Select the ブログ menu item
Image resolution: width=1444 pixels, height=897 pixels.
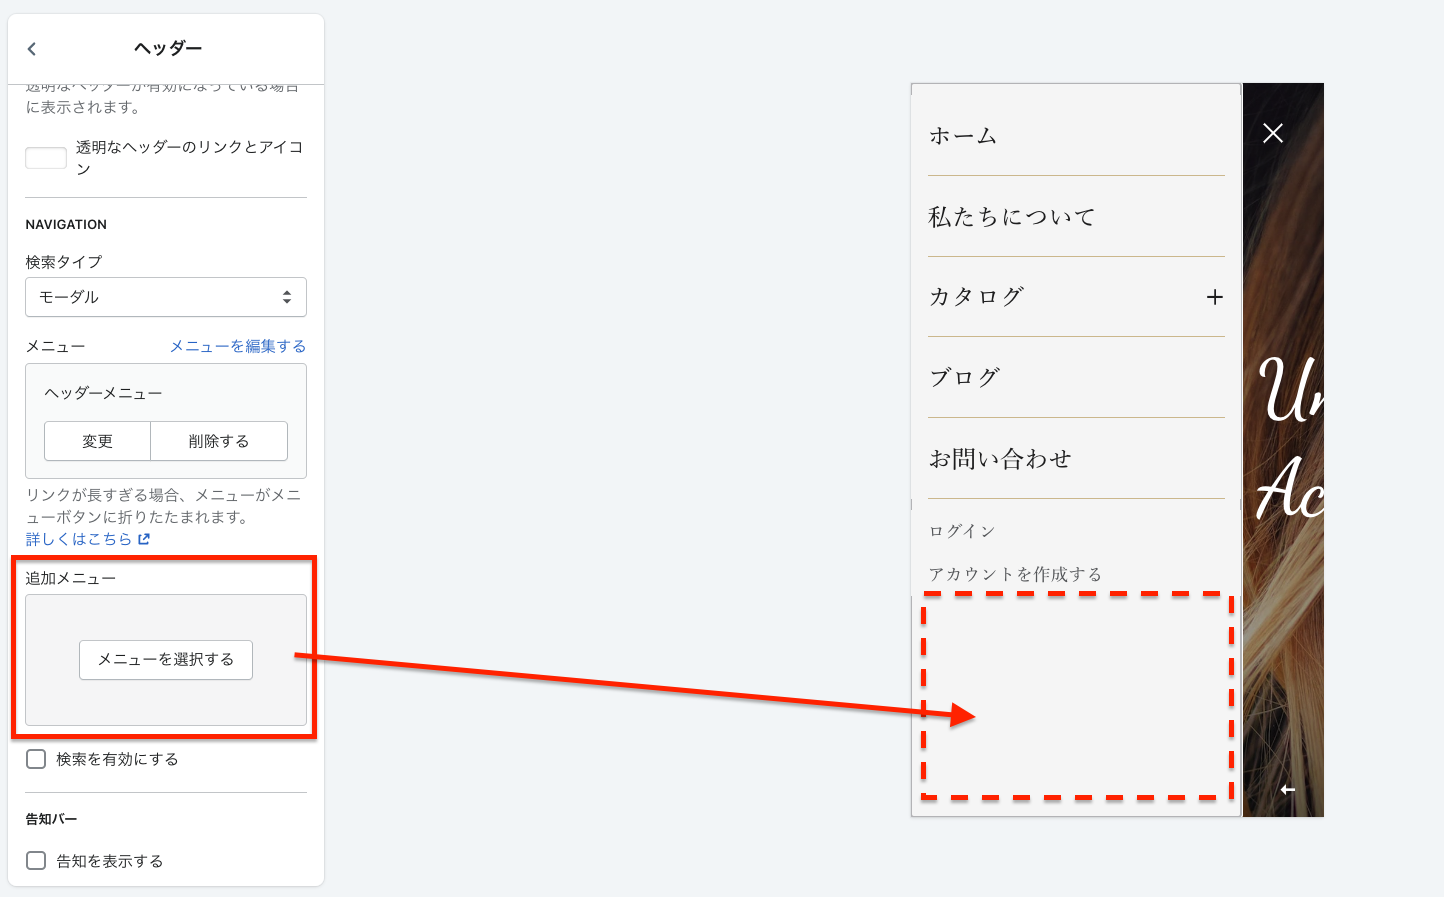coord(965,378)
